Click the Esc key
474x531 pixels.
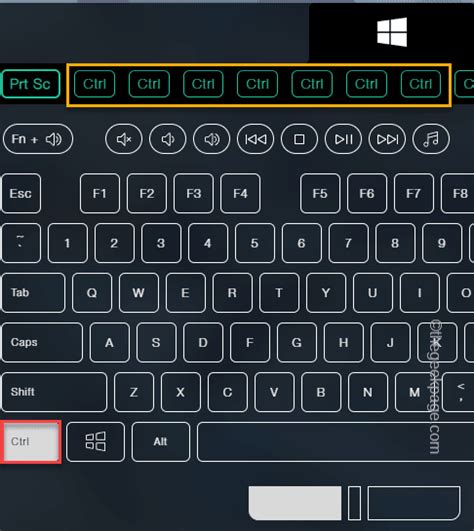pyautogui.click(x=21, y=193)
